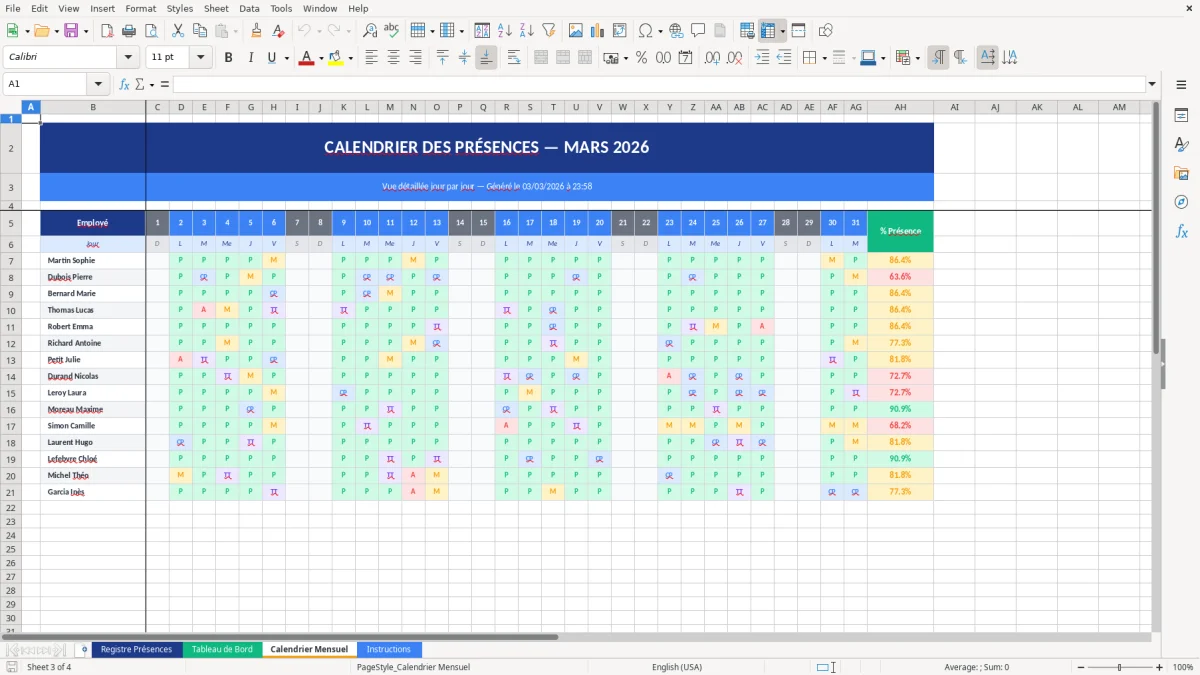This screenshot has width=1200, height=675.
Task: Click the 100% zoom level in status bar
Action: 1183,667
